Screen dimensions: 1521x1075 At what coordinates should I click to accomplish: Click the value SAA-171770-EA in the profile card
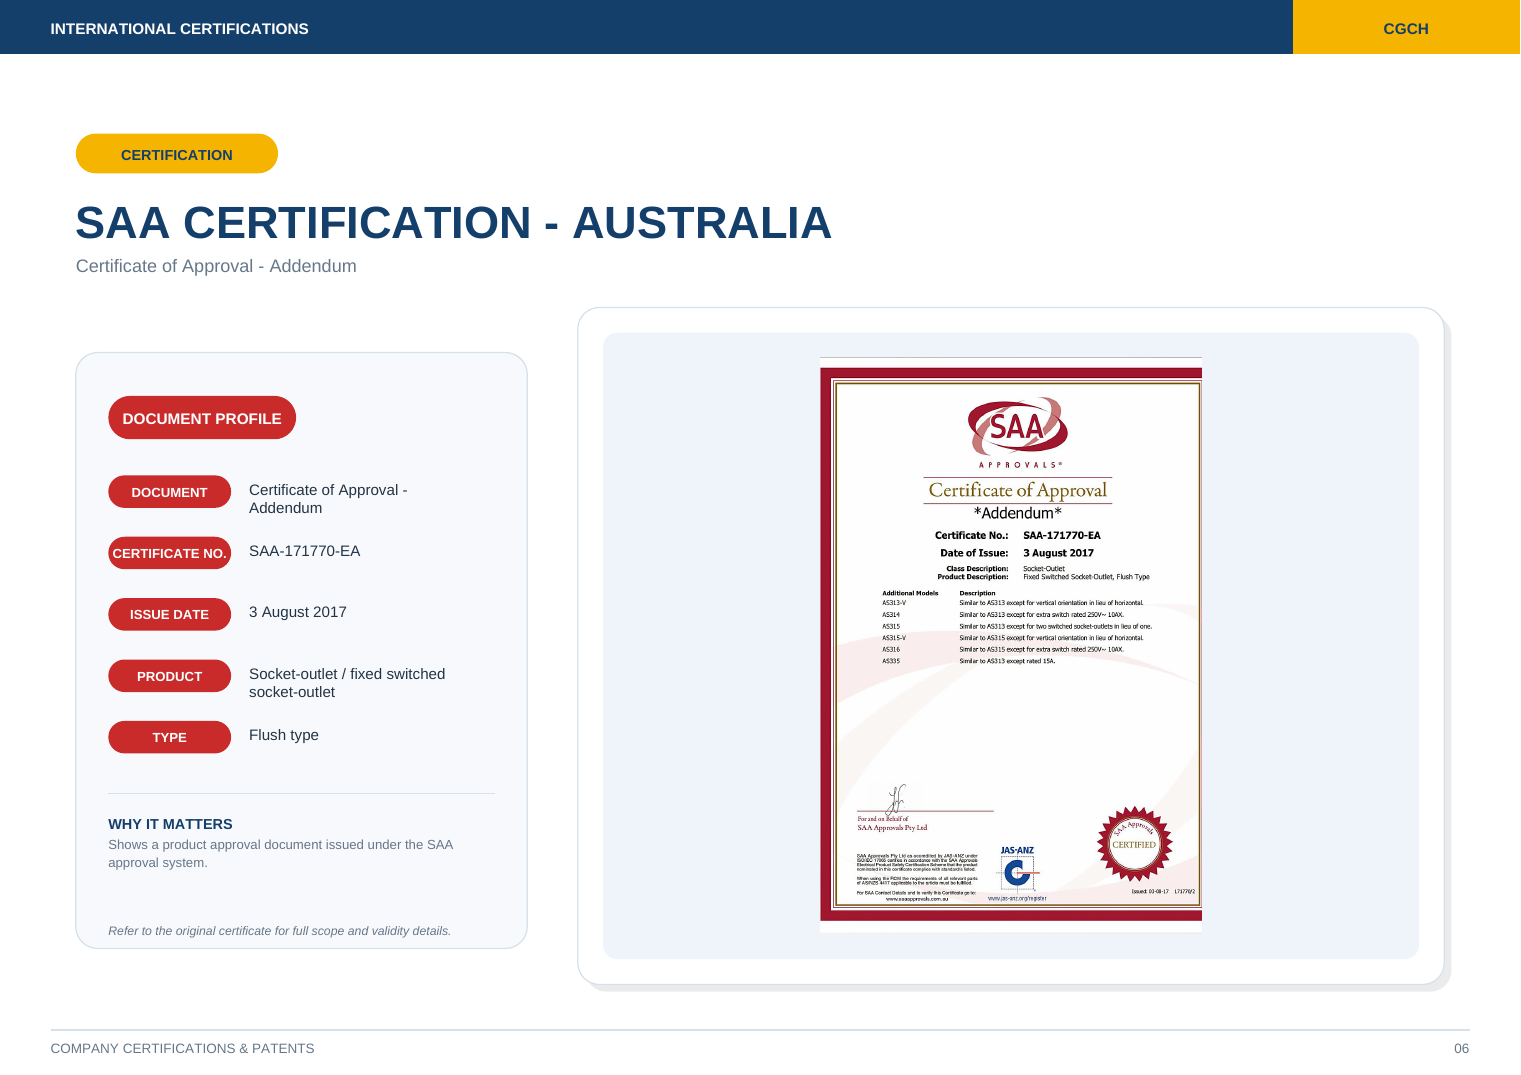coord(304,551)
